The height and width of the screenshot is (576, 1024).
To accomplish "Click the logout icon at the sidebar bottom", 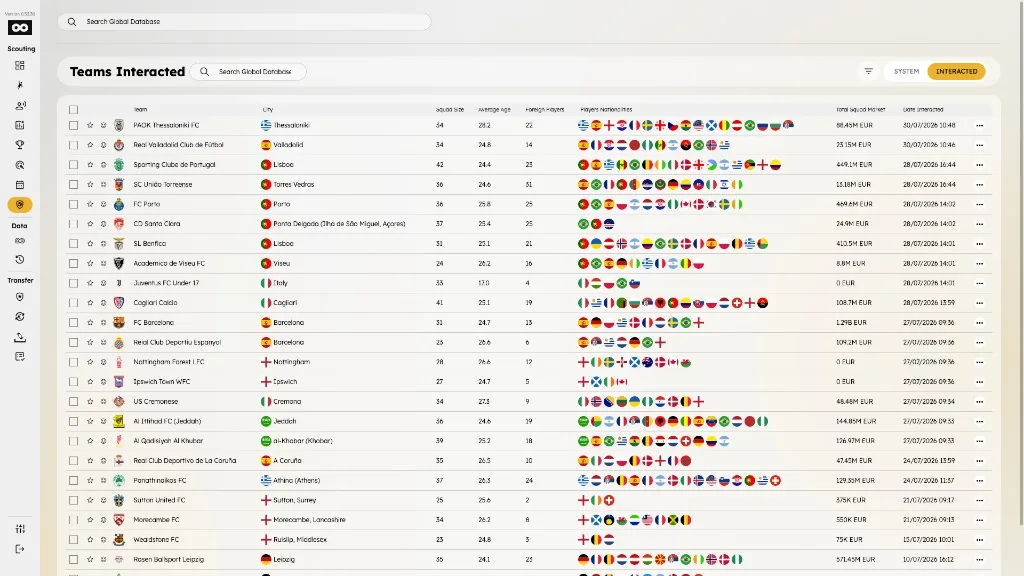I will [20, 549].
